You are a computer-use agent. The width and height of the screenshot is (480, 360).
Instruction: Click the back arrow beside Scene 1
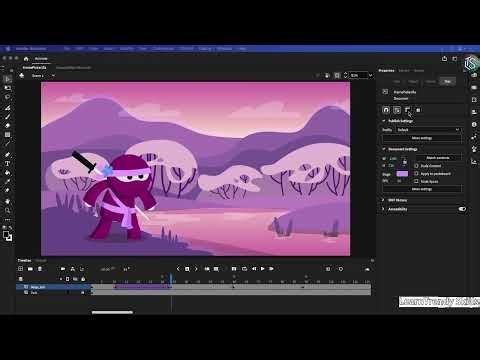(22, 76)
